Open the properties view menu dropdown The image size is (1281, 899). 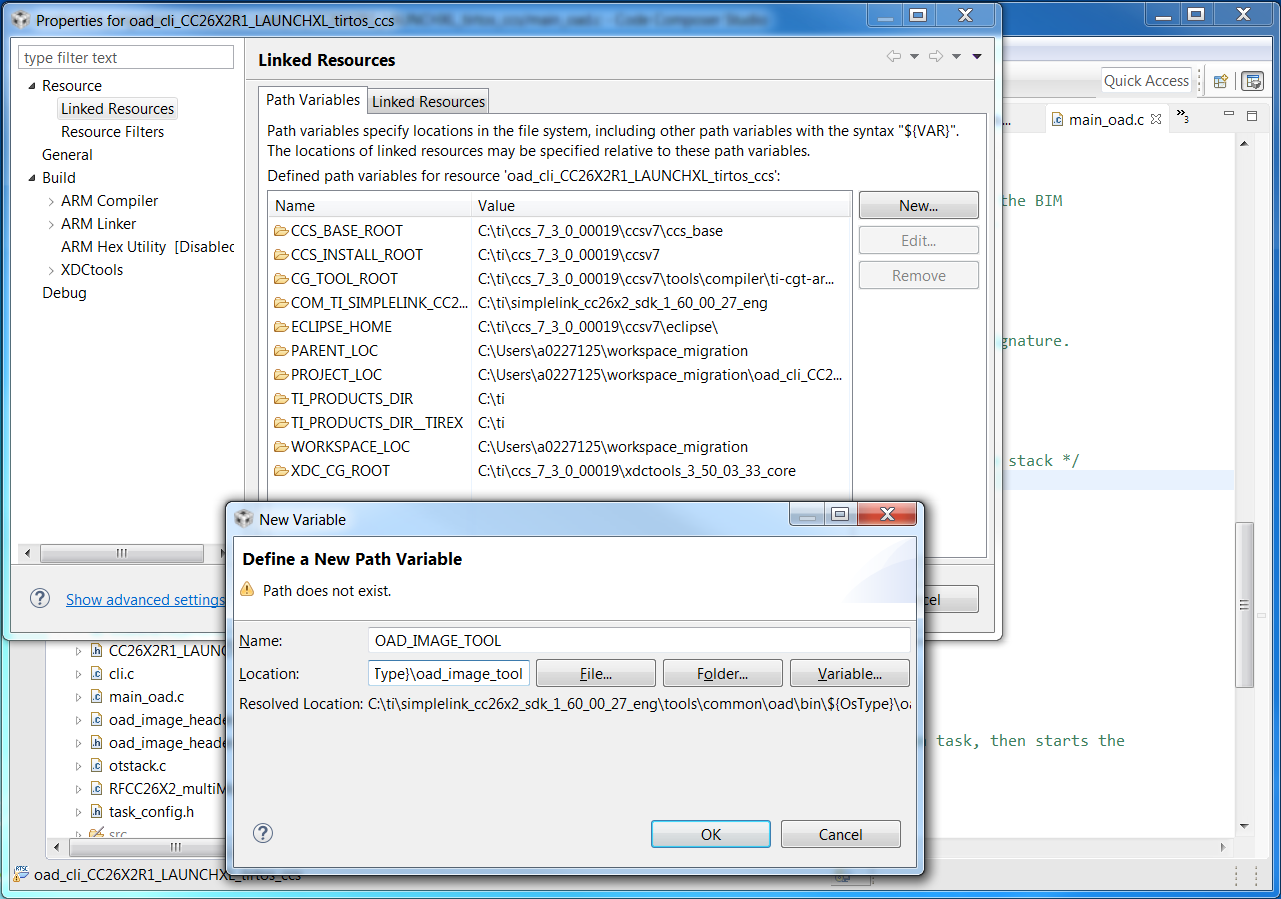(977, 57)
